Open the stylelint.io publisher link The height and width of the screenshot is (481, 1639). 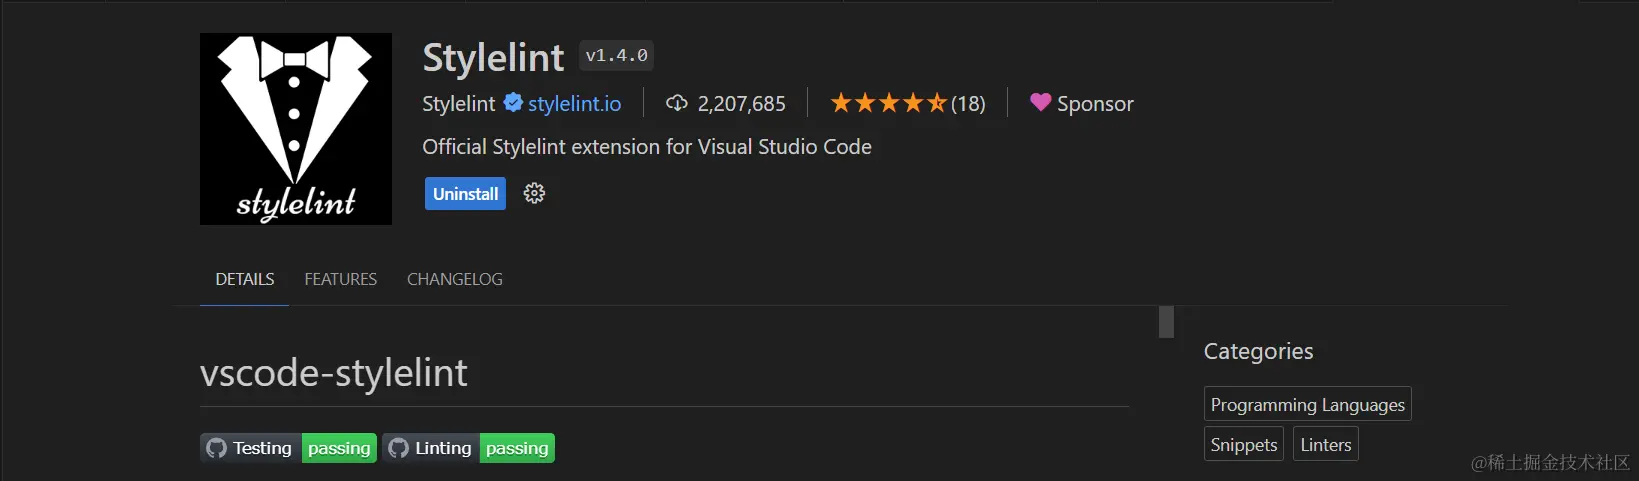[575, 104]
